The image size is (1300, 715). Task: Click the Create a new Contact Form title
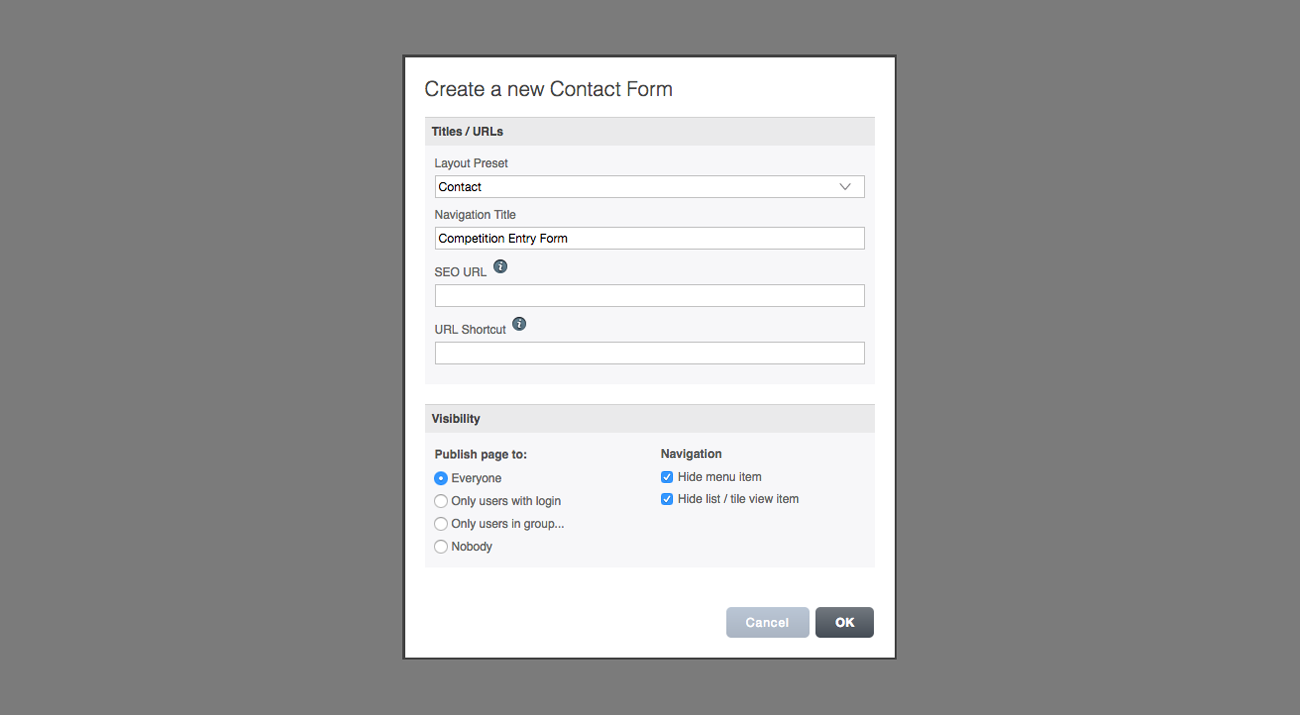pyautogui.click(x=548, y=89)
